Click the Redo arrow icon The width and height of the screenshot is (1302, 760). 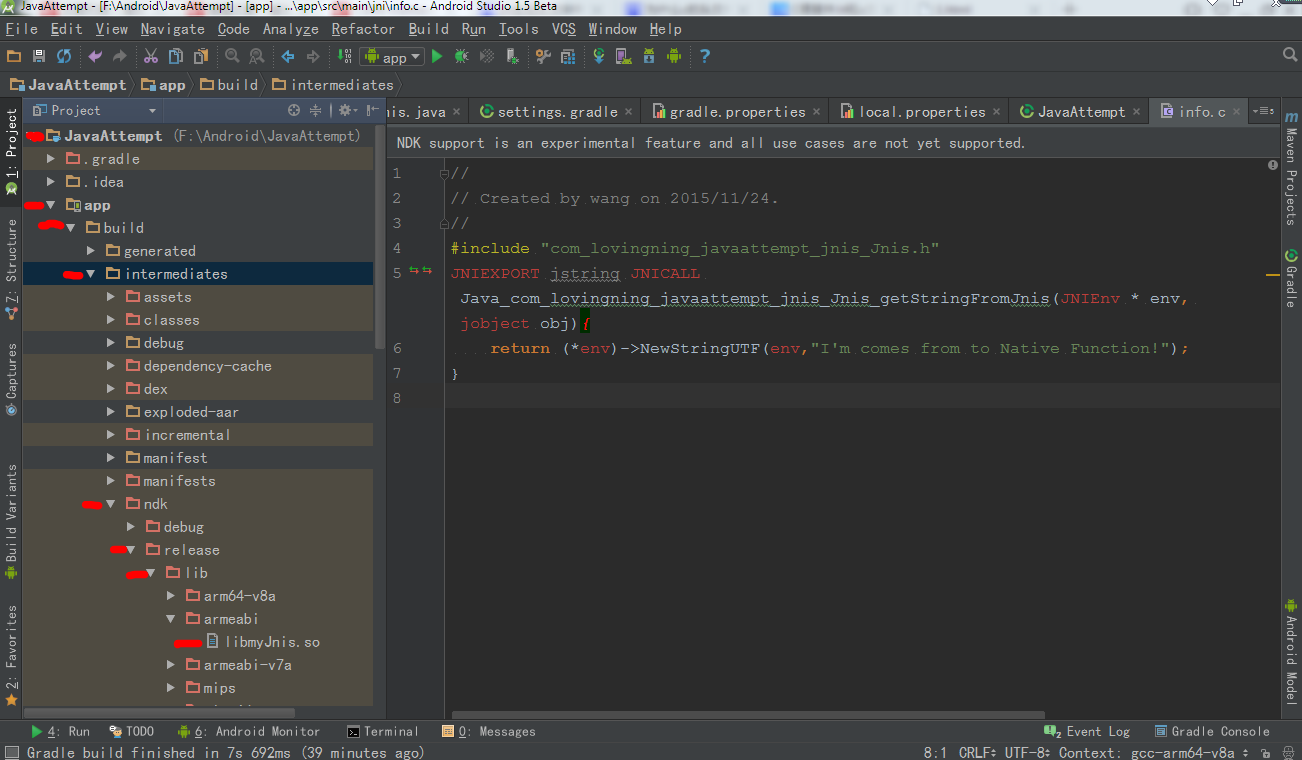tap(120, 57)
